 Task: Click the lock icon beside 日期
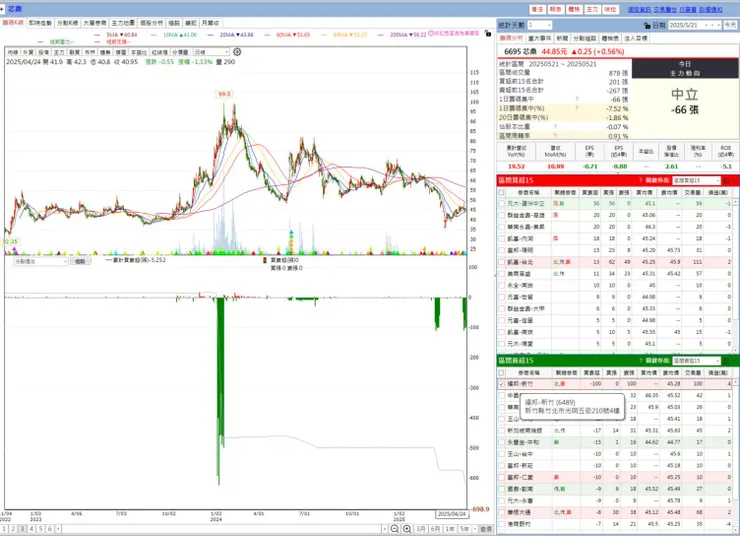coord(647,25)
